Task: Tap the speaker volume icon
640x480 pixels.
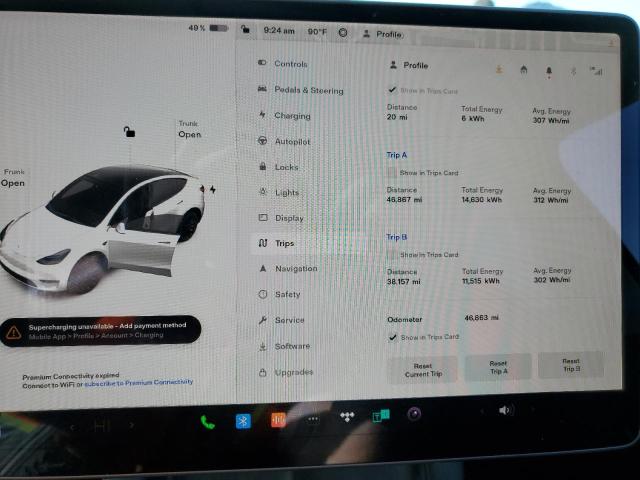Action: click(505, 410)
